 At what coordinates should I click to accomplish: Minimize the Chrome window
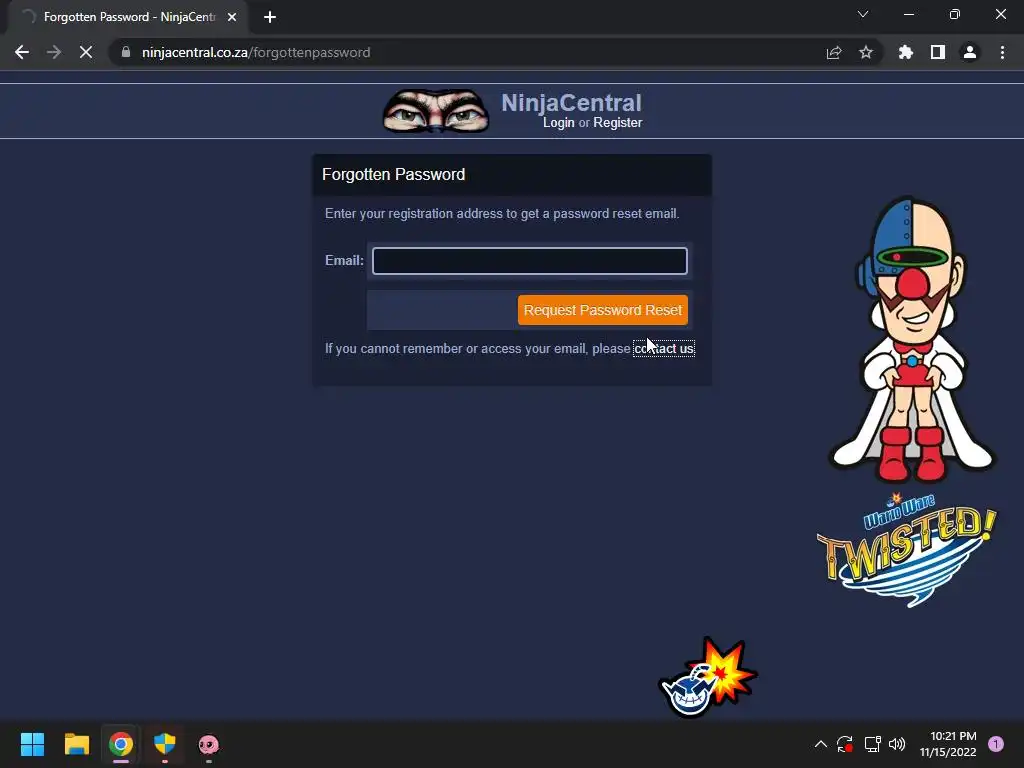point(909,14)
